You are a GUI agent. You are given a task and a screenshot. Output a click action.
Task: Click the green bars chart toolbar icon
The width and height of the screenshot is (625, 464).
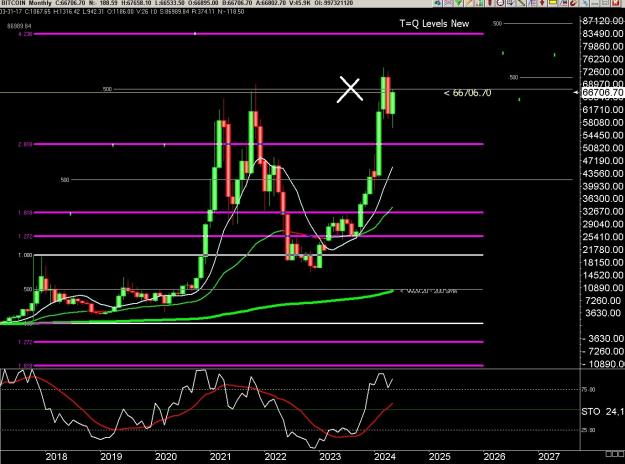click(x=480, y=3)
